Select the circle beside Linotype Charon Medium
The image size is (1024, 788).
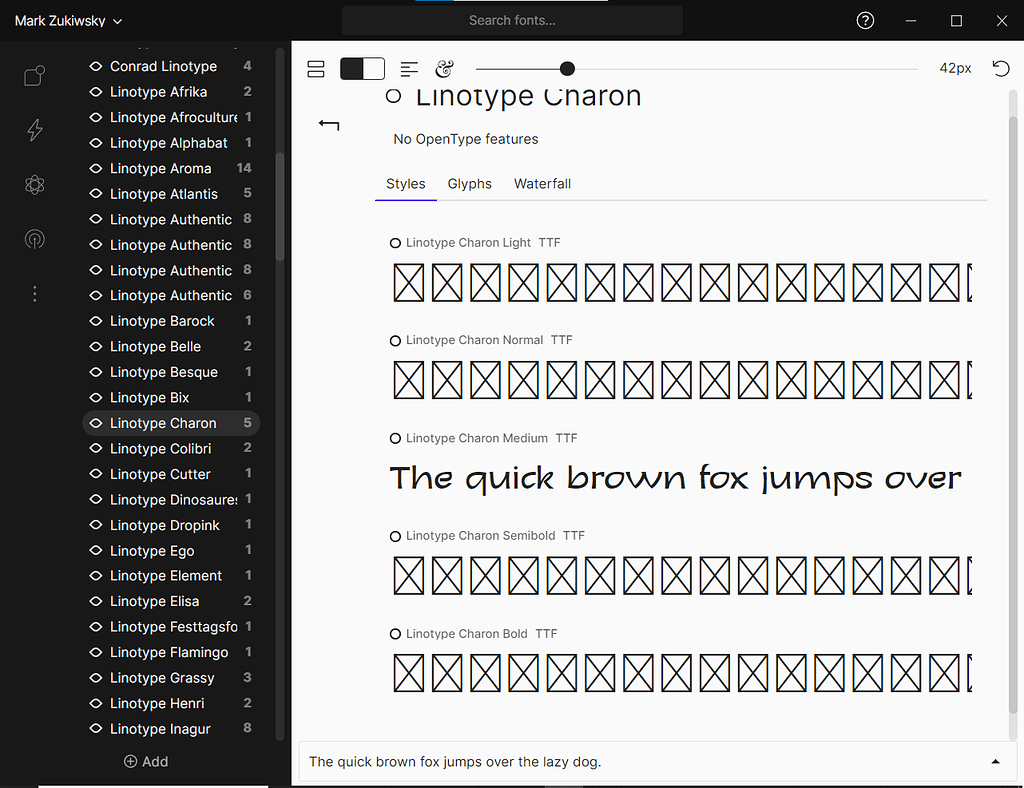coord(394,437)
